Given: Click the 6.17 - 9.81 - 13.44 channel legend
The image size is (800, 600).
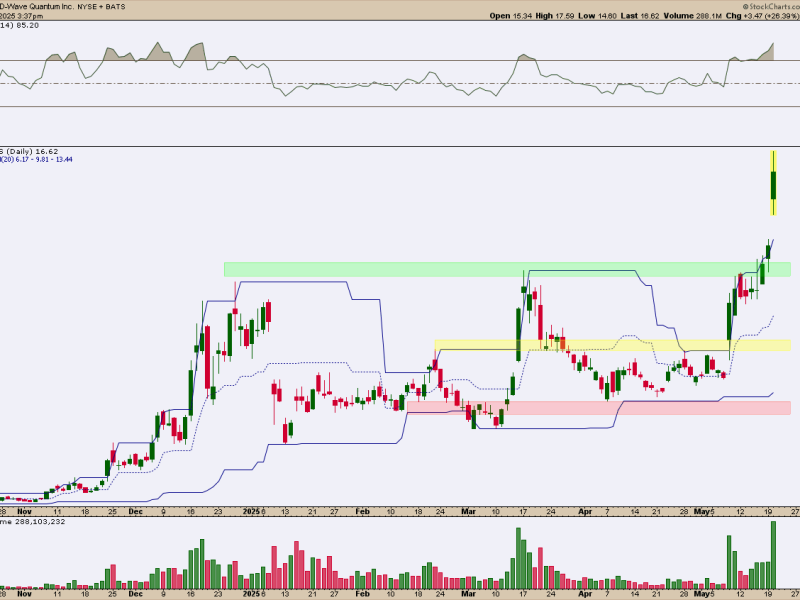Looking at the screenshot, I should (44, 160).
